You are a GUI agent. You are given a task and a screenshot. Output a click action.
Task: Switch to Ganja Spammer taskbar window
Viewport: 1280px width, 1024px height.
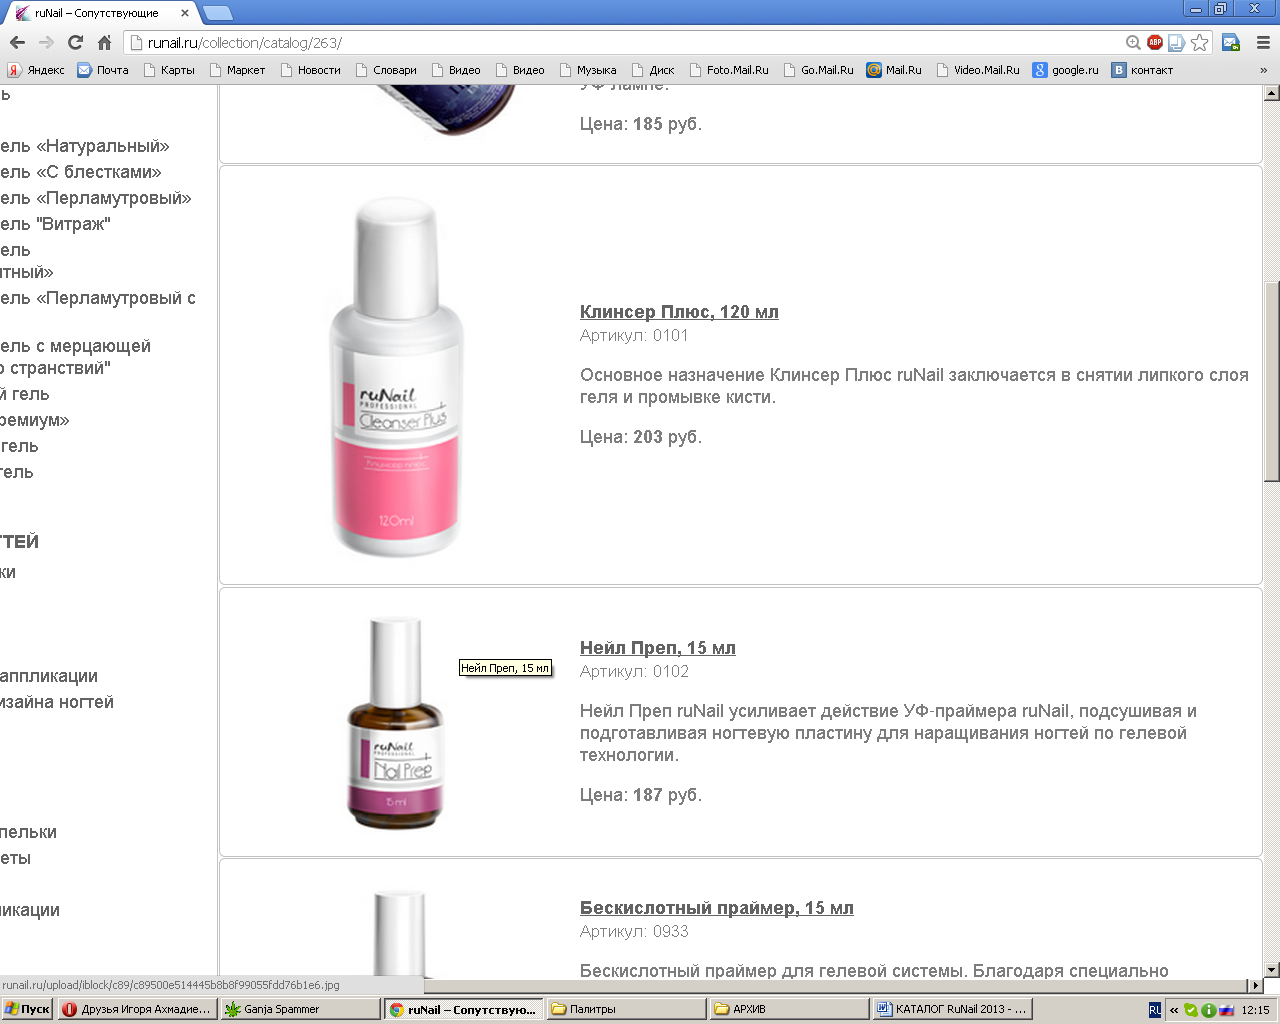point(300,1009)
